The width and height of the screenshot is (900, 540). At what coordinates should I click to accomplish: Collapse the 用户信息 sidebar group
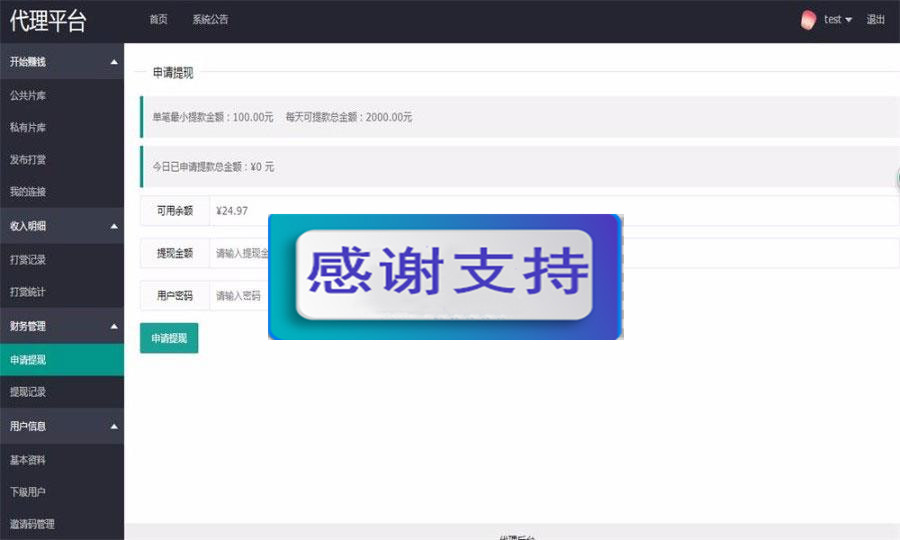coord(62,426)
